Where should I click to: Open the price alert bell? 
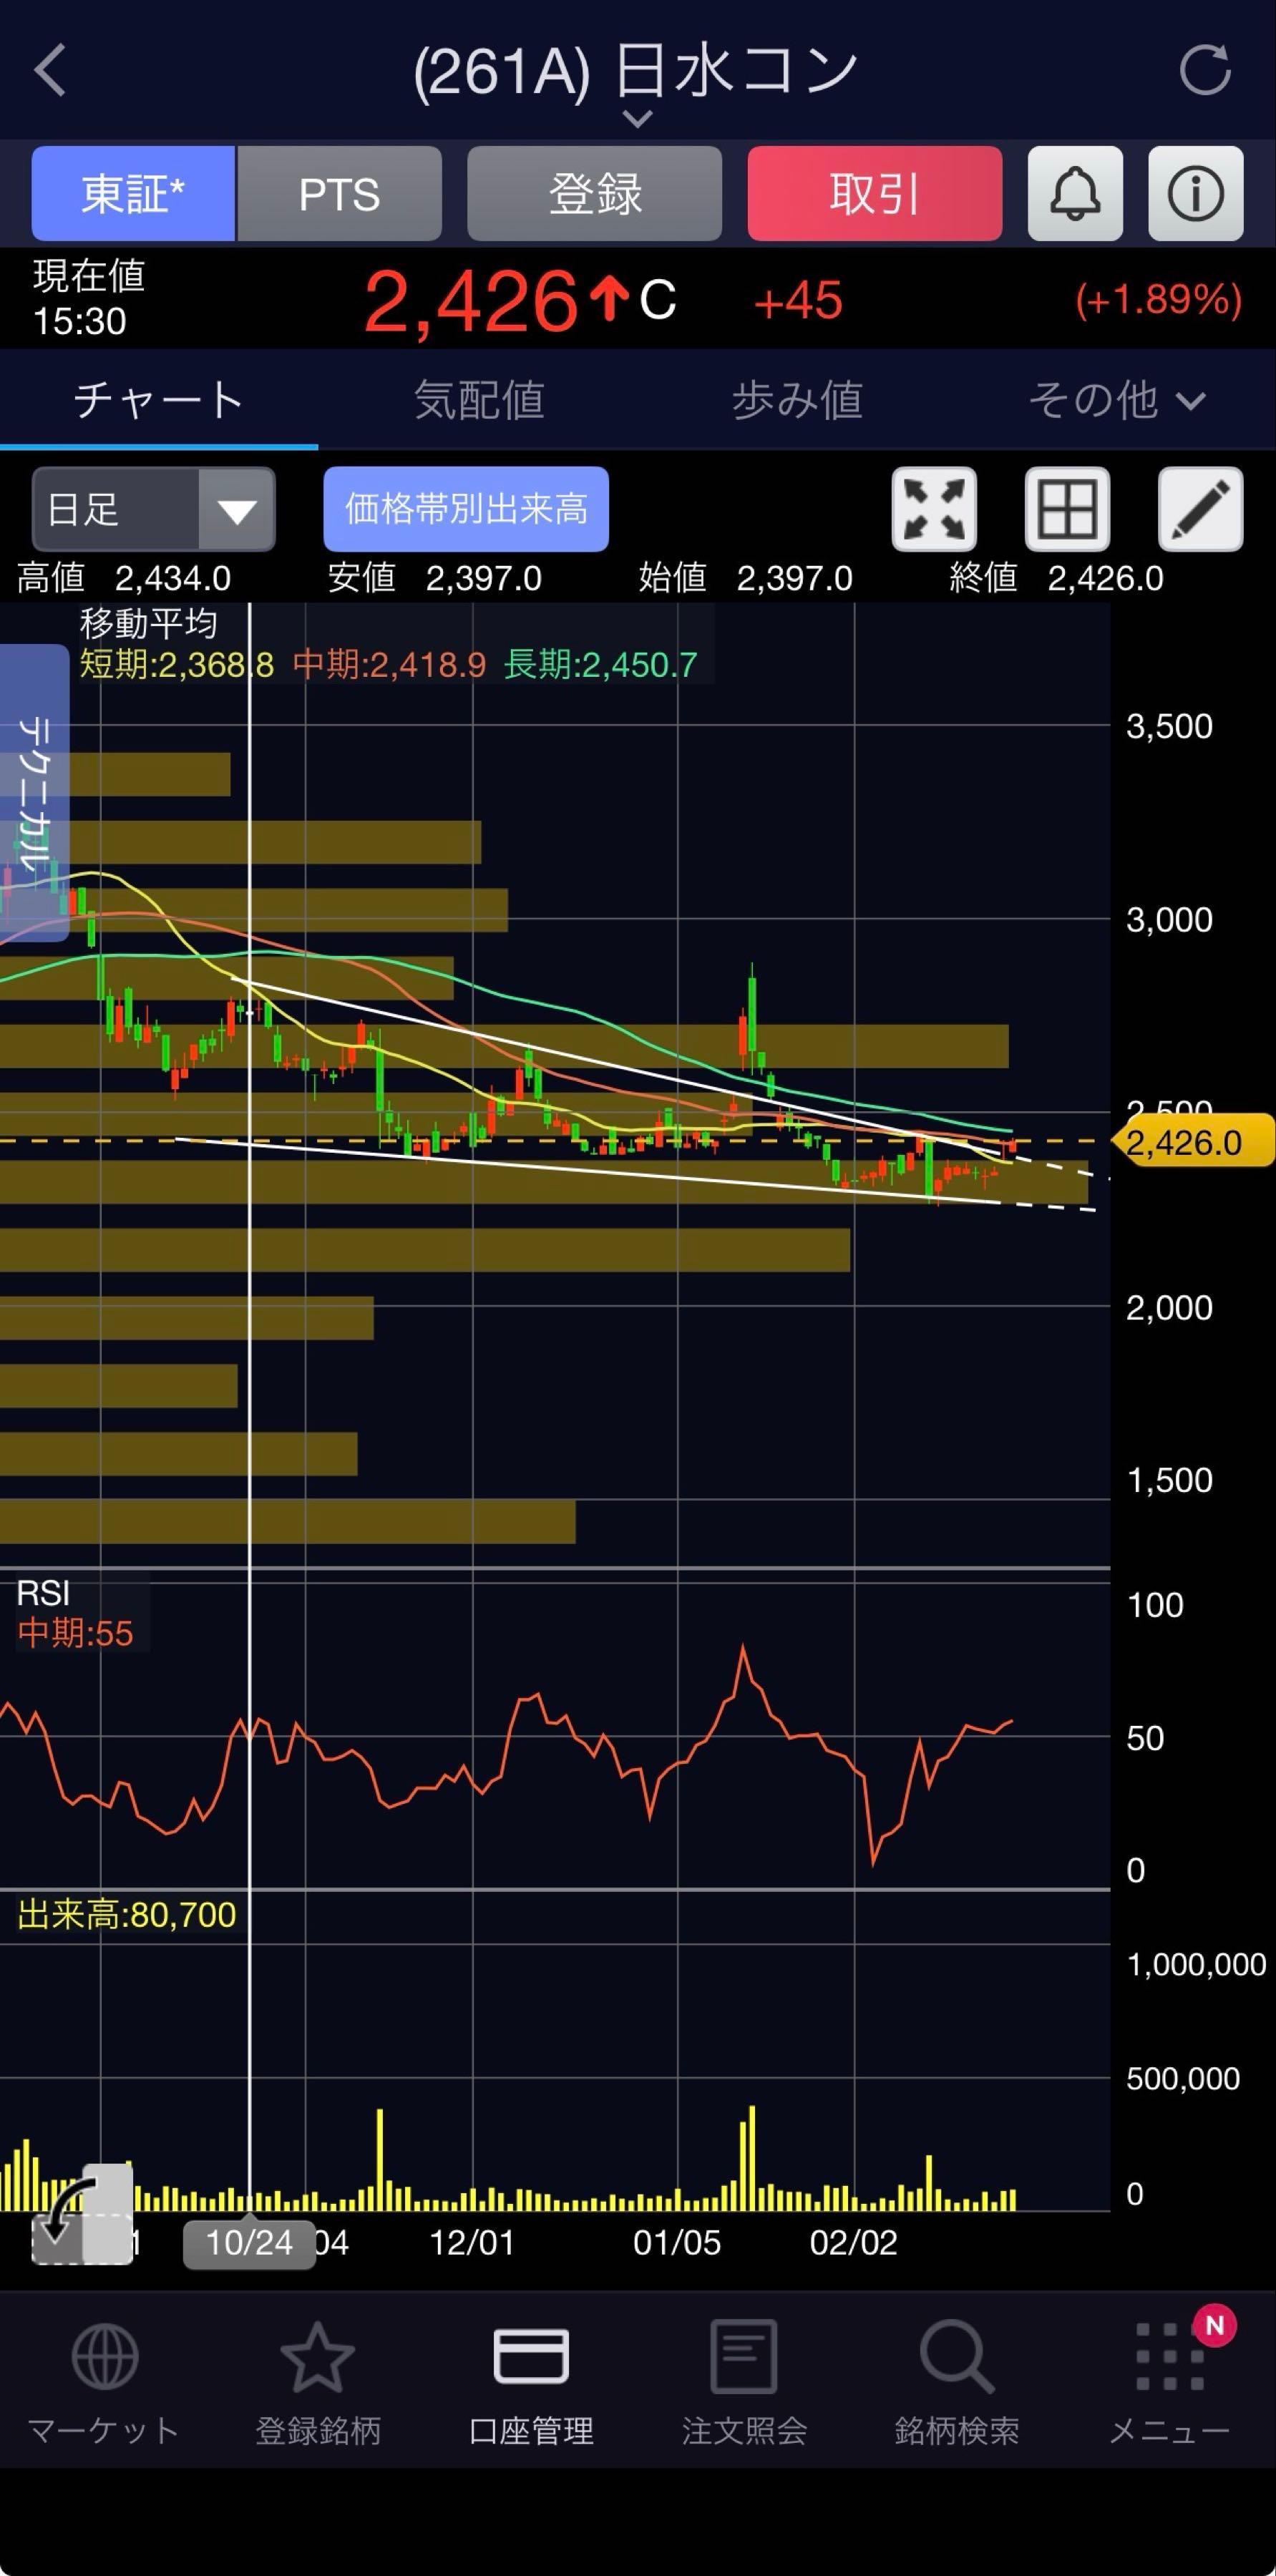(x=1075, y=193)
